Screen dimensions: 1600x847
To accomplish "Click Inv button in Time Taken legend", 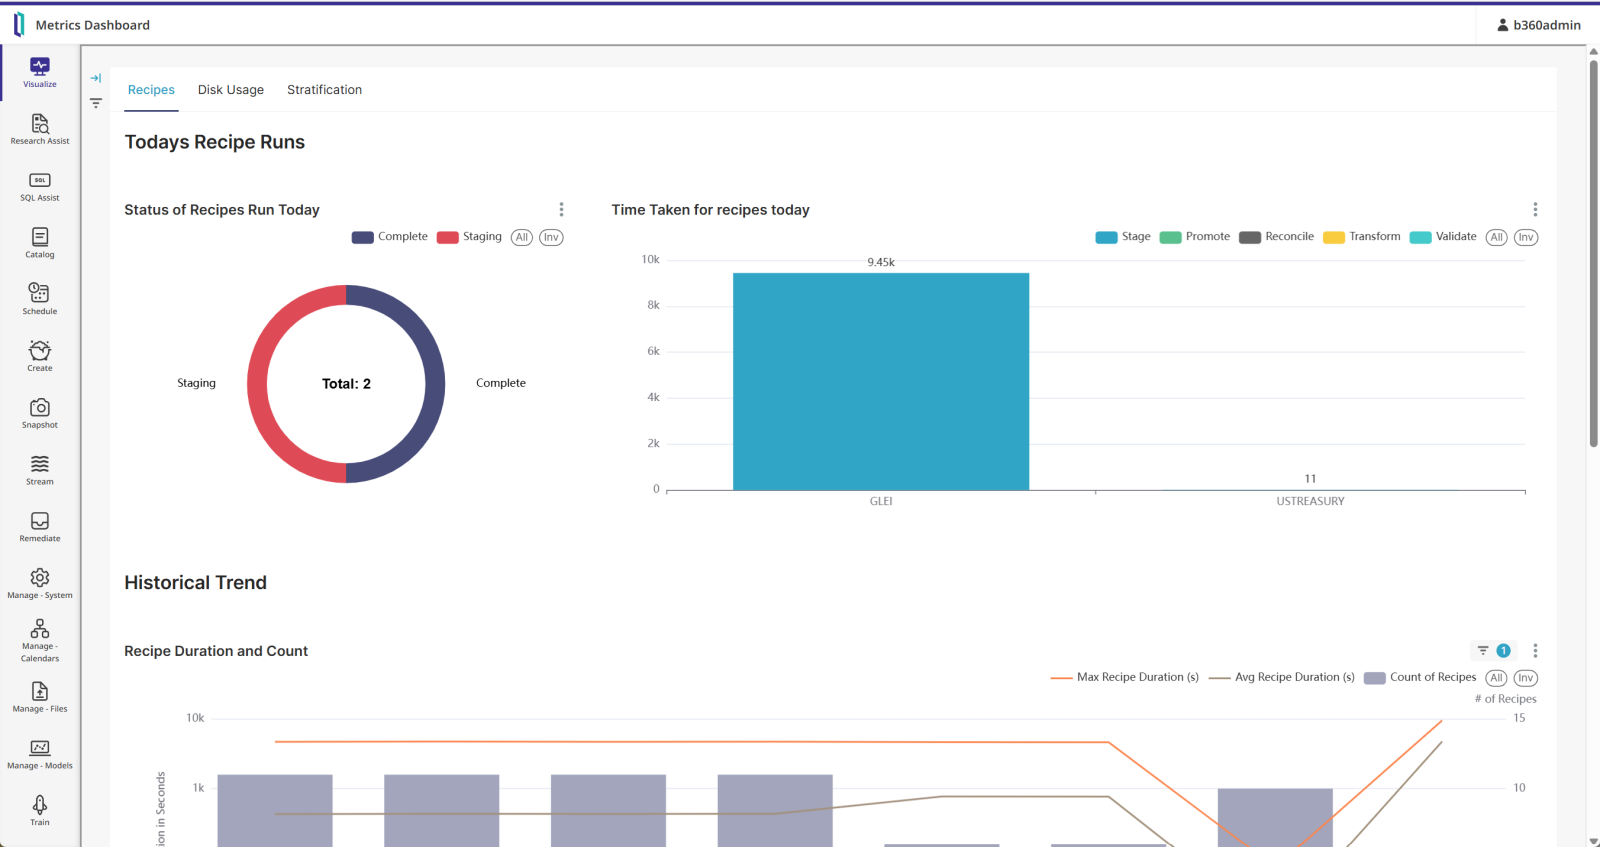I will coord(1526,237).
